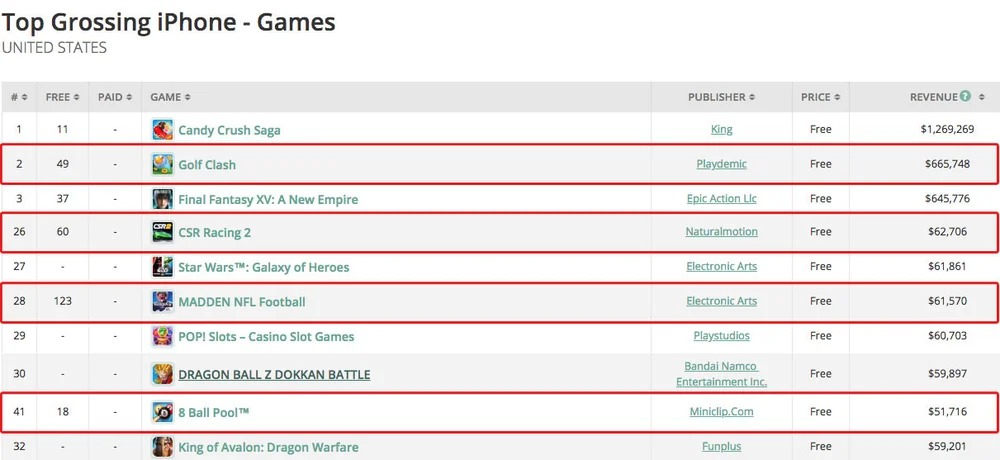Open the MADDEN NFL Football app icon
1000x460 pixels.
tap(163, 302)
